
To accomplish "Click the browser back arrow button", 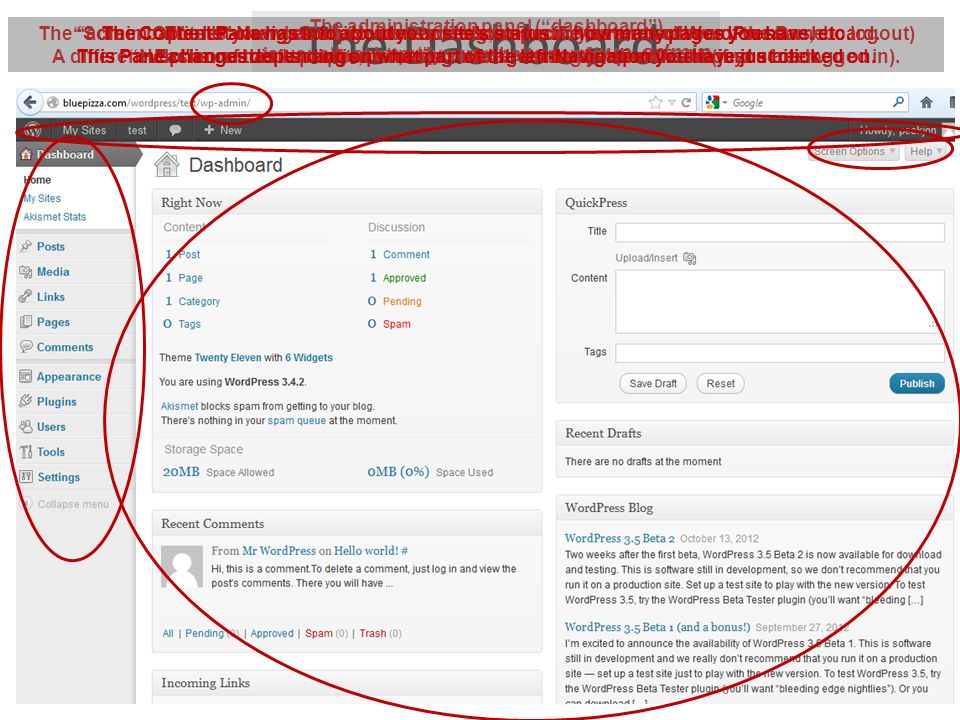I will (29, 102).
